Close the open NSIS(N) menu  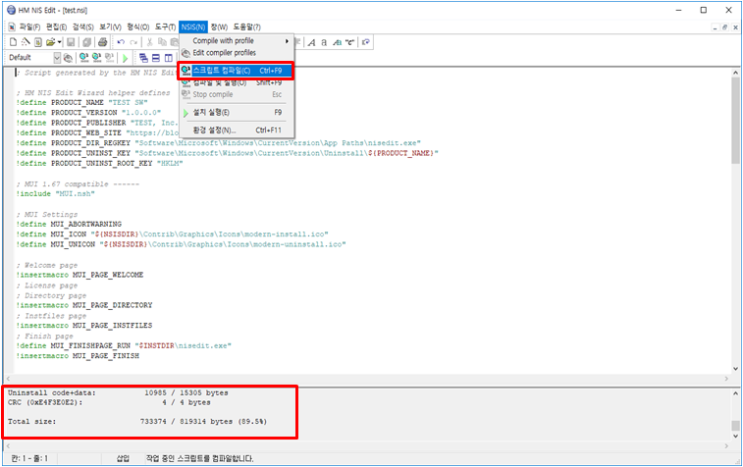coord(193,27)
